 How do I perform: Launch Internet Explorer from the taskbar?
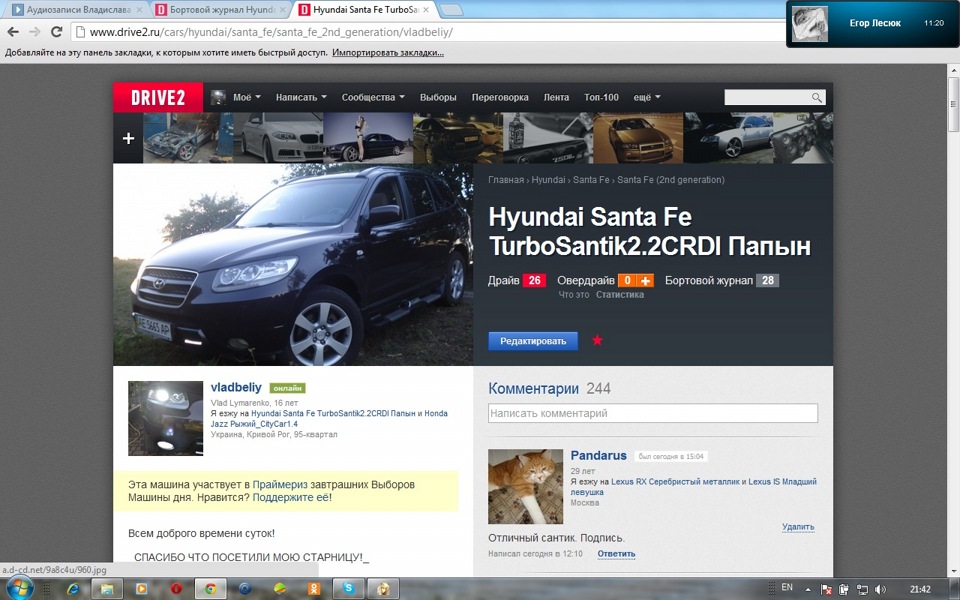pyautogui.click(x=73, y=589)
